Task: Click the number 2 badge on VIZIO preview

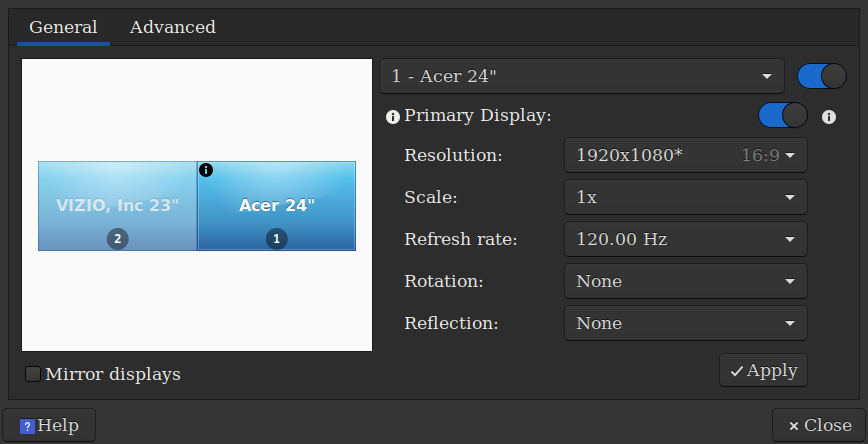Action: tap(117, 239)
